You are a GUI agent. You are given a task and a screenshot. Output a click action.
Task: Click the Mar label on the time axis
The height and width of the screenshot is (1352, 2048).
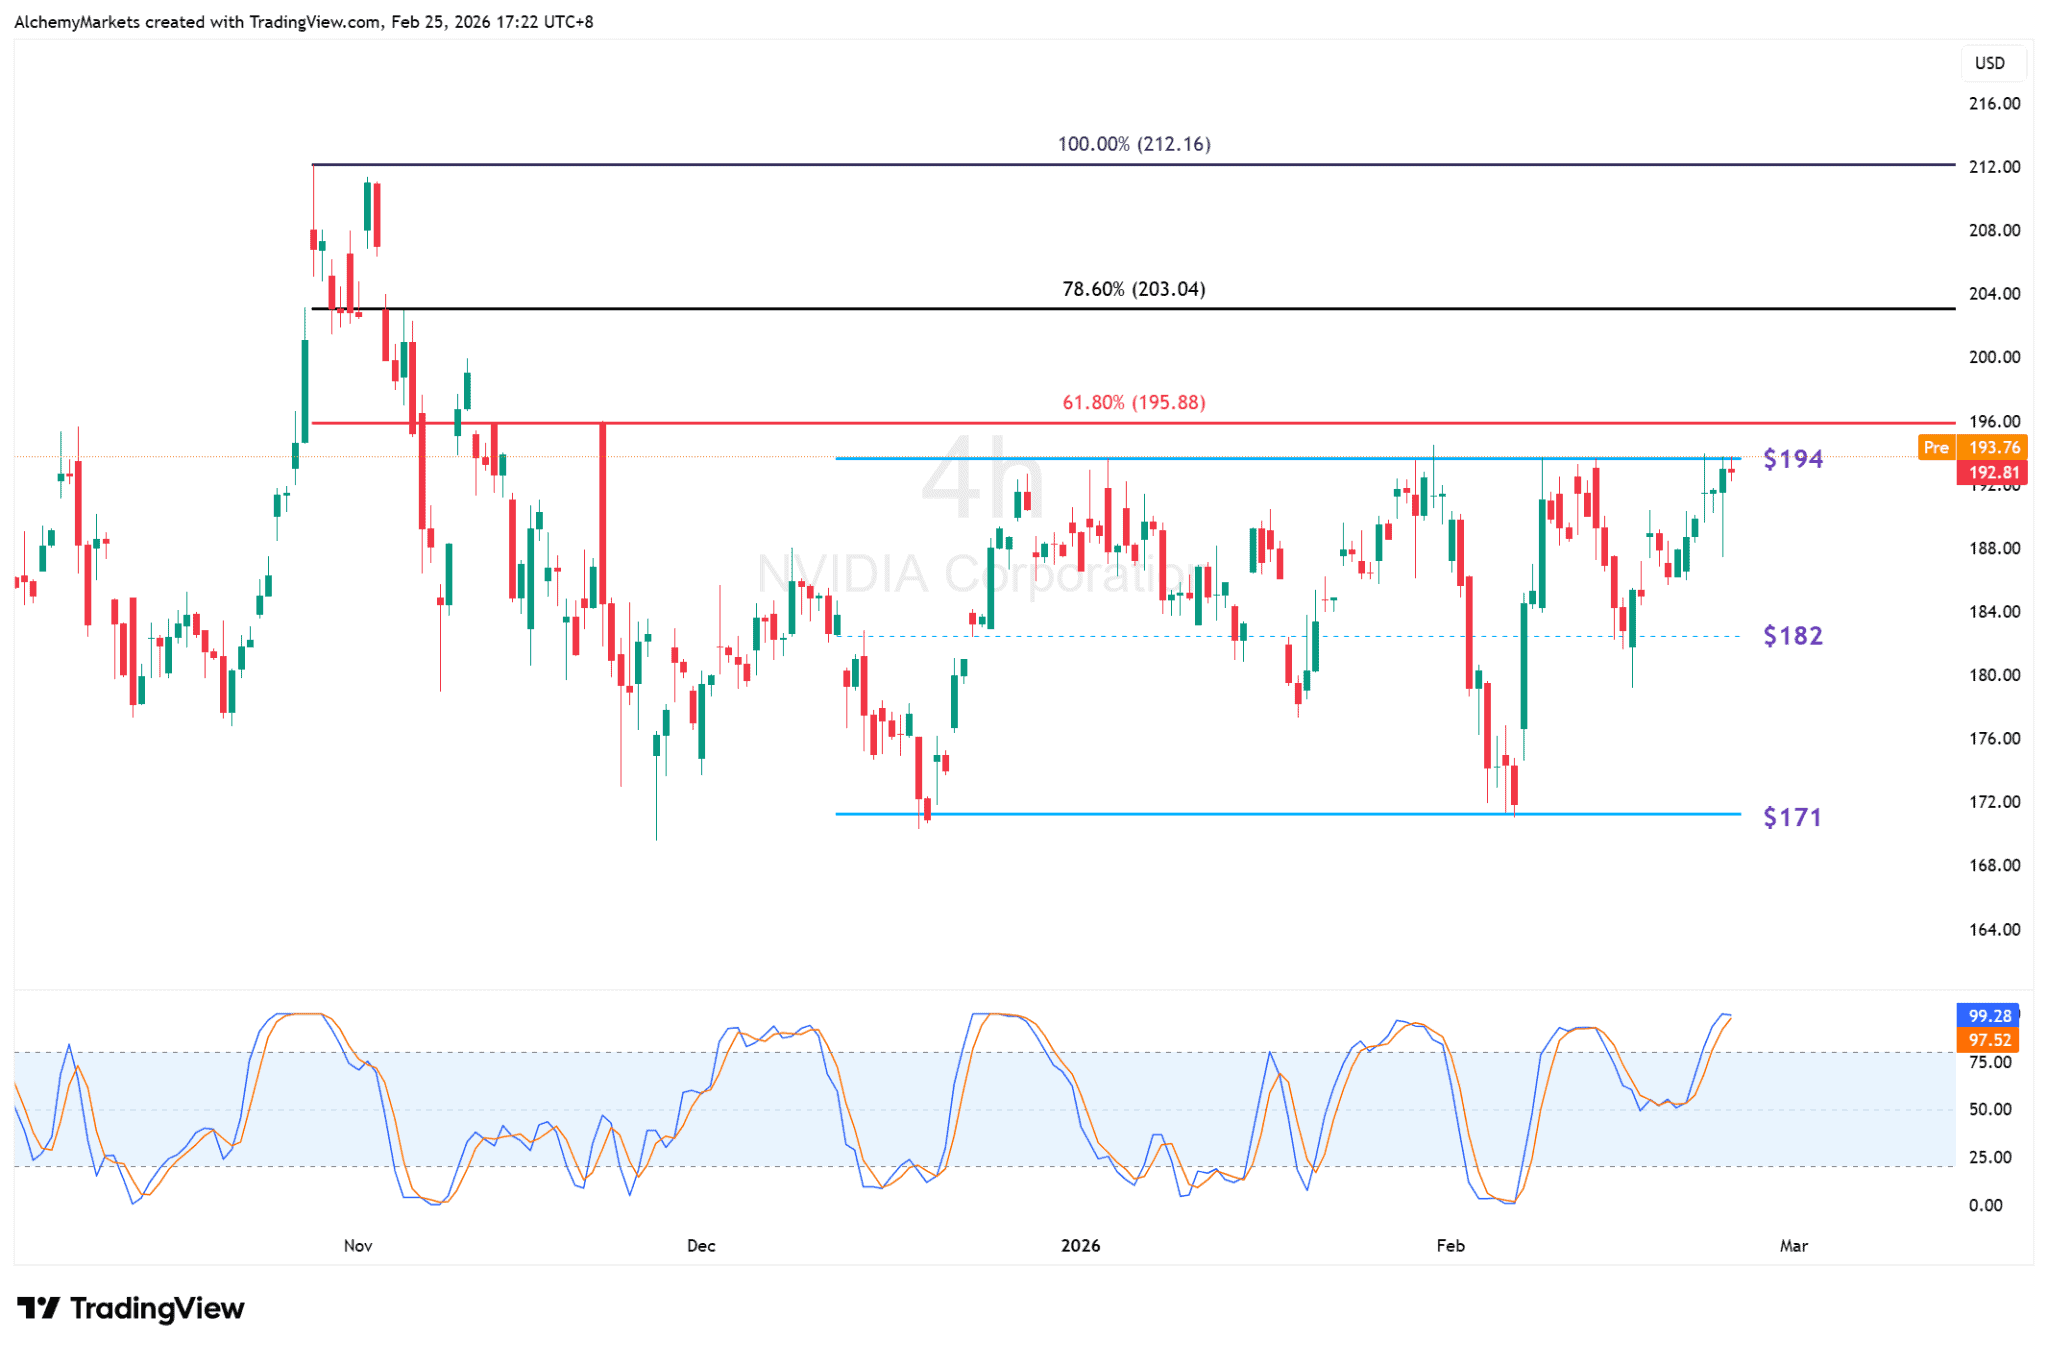pyautogui.click(x=1794, y=1246)
